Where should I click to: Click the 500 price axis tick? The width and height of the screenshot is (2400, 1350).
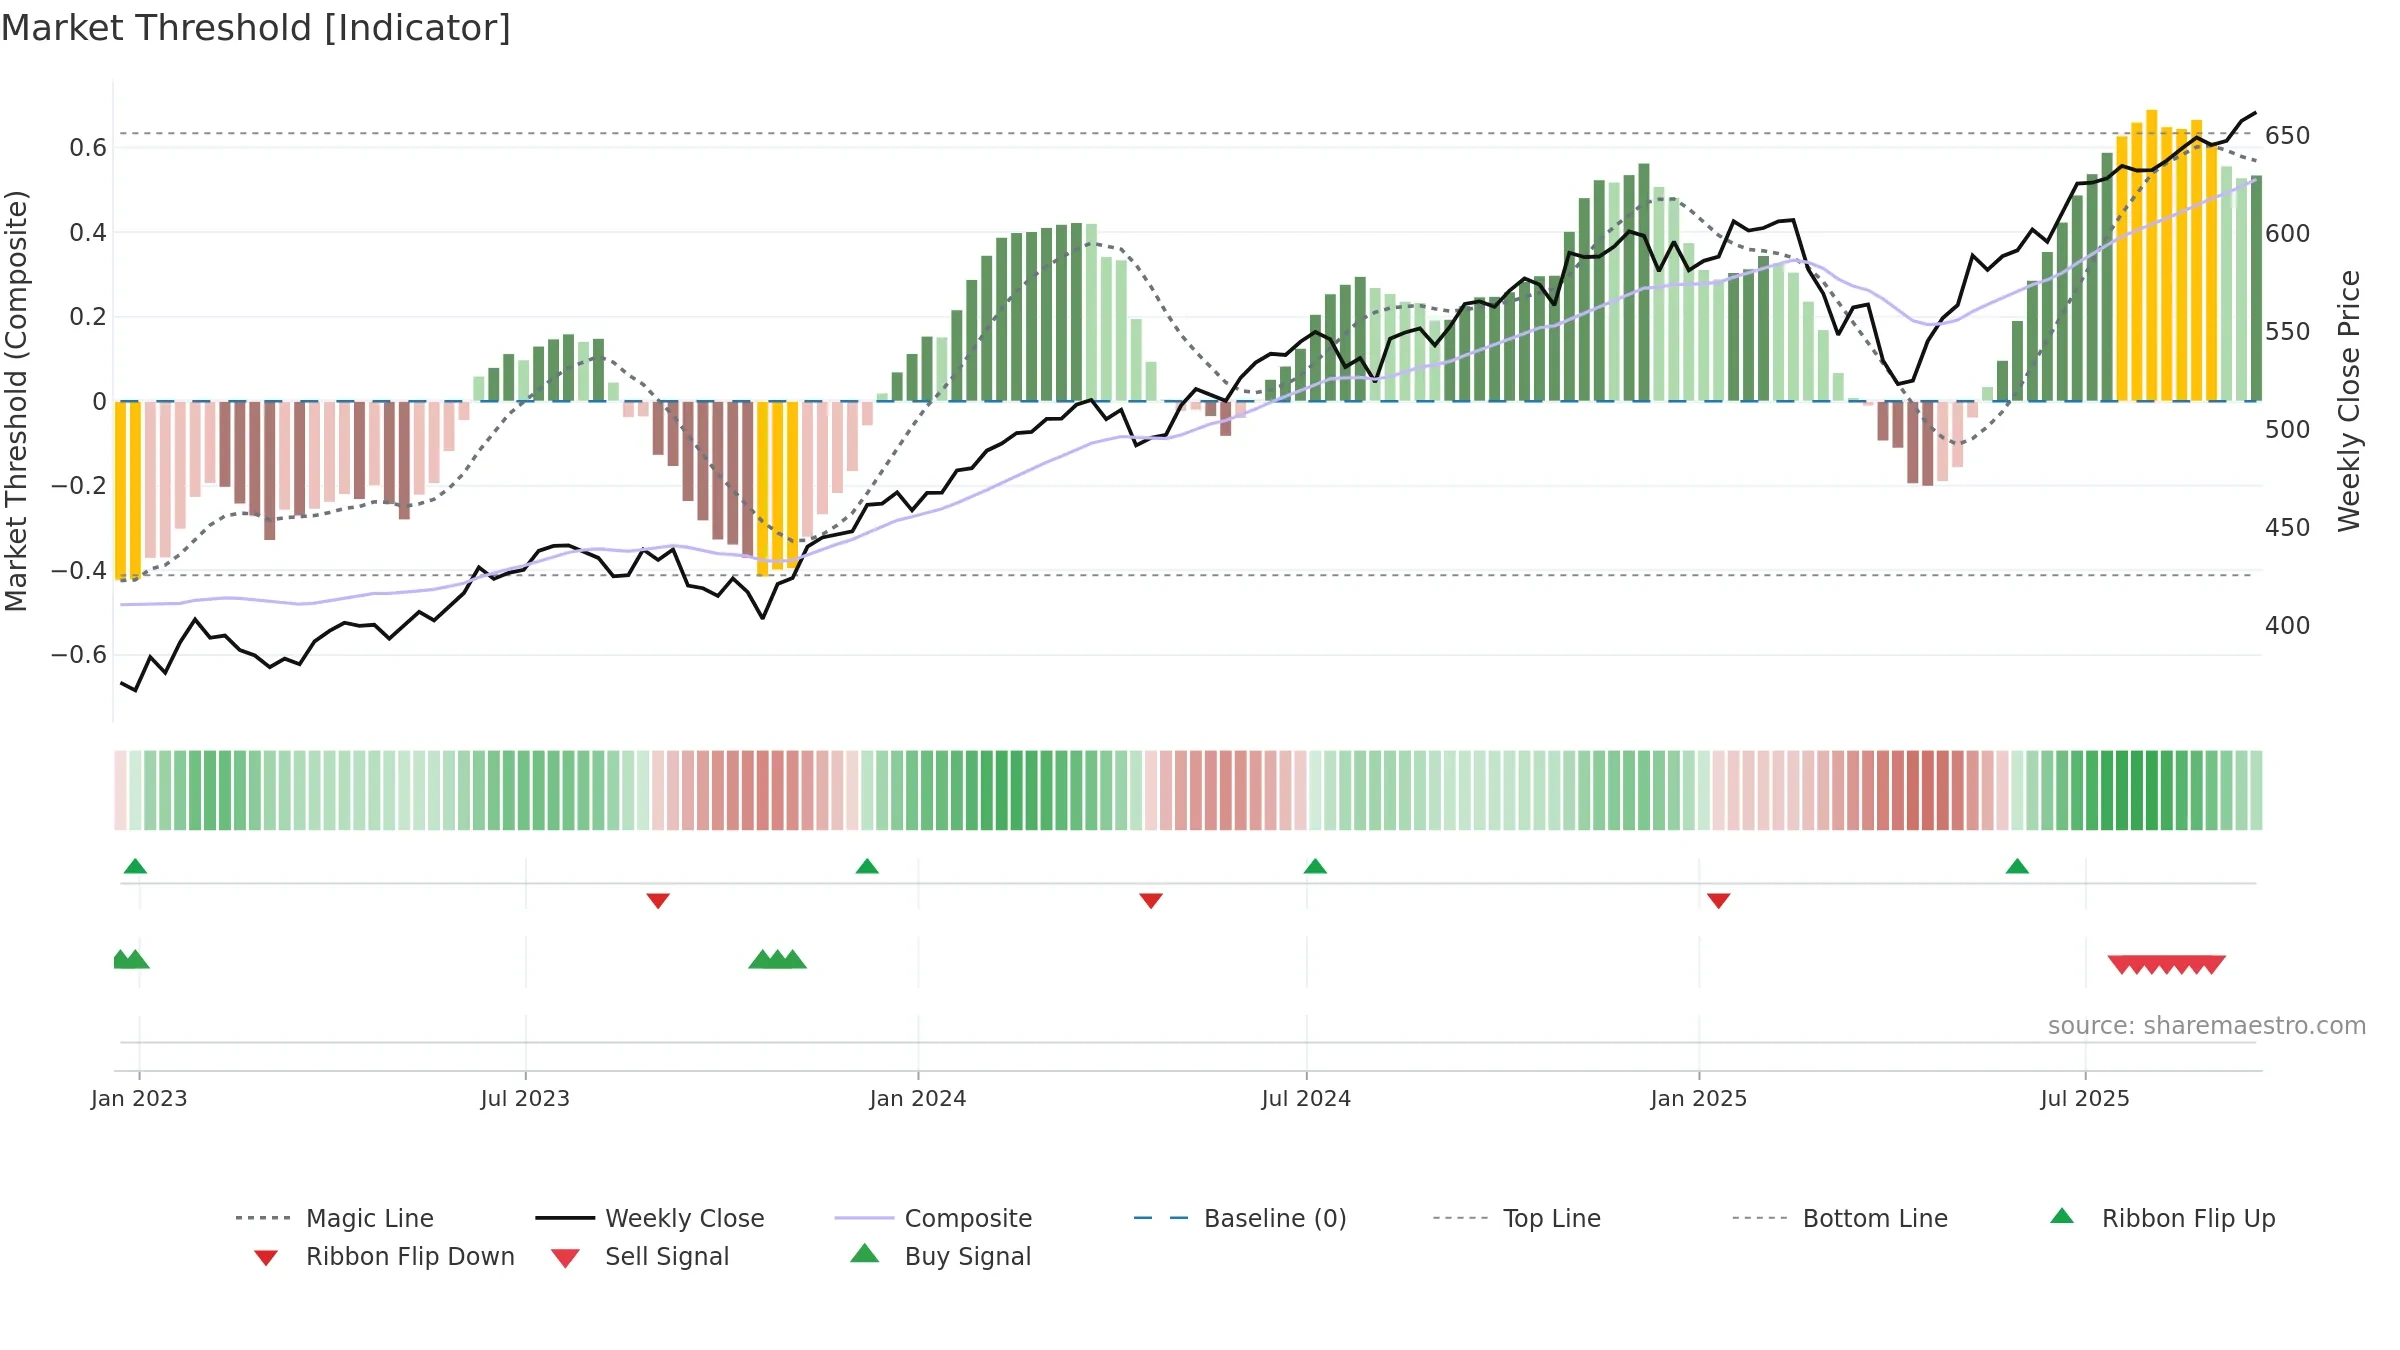pyautogui.click(x=2288, y=429)
